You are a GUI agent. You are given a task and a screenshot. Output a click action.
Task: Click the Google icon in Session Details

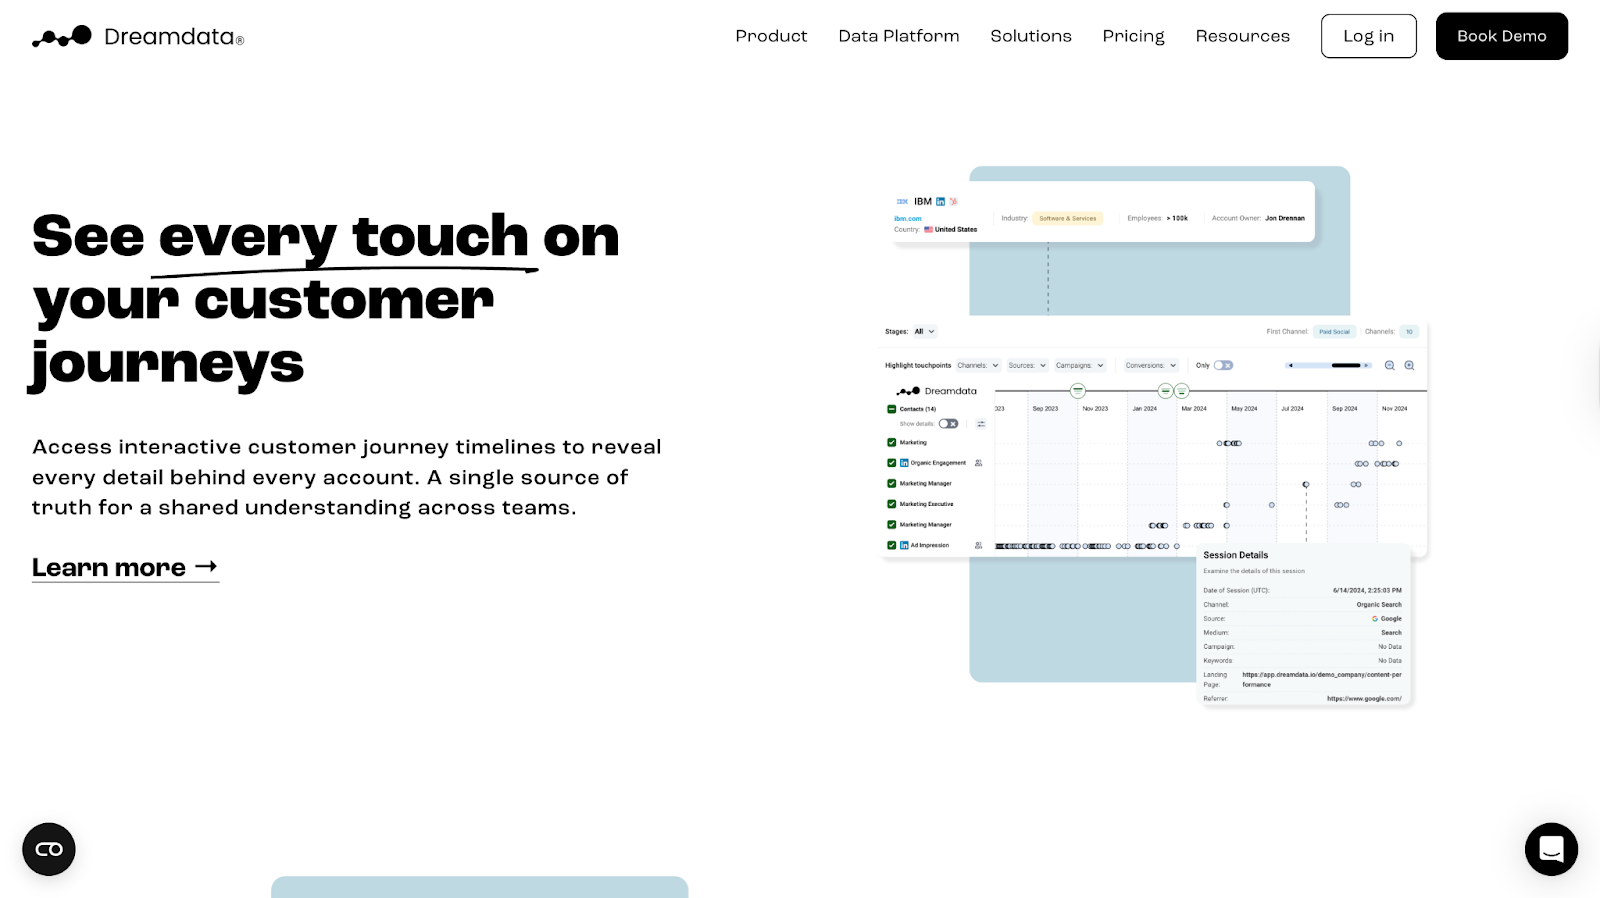(1375, 619)
